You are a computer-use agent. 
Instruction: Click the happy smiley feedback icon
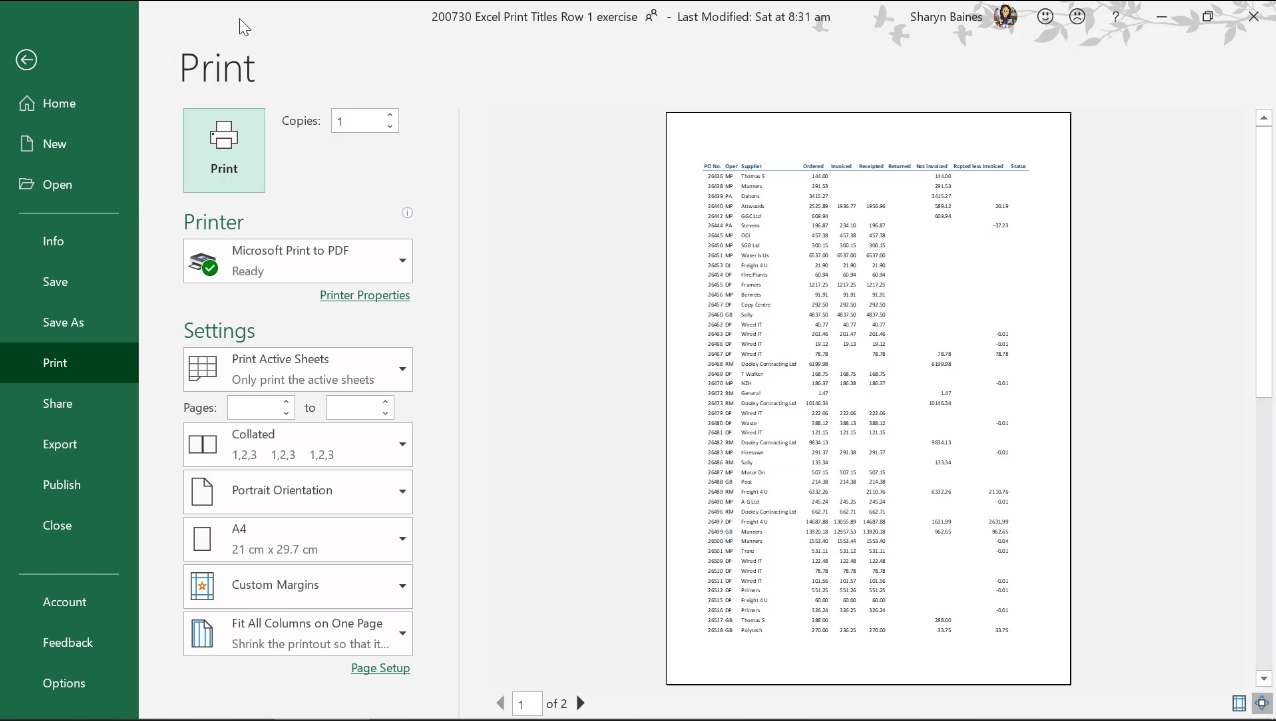[1045, 17]
